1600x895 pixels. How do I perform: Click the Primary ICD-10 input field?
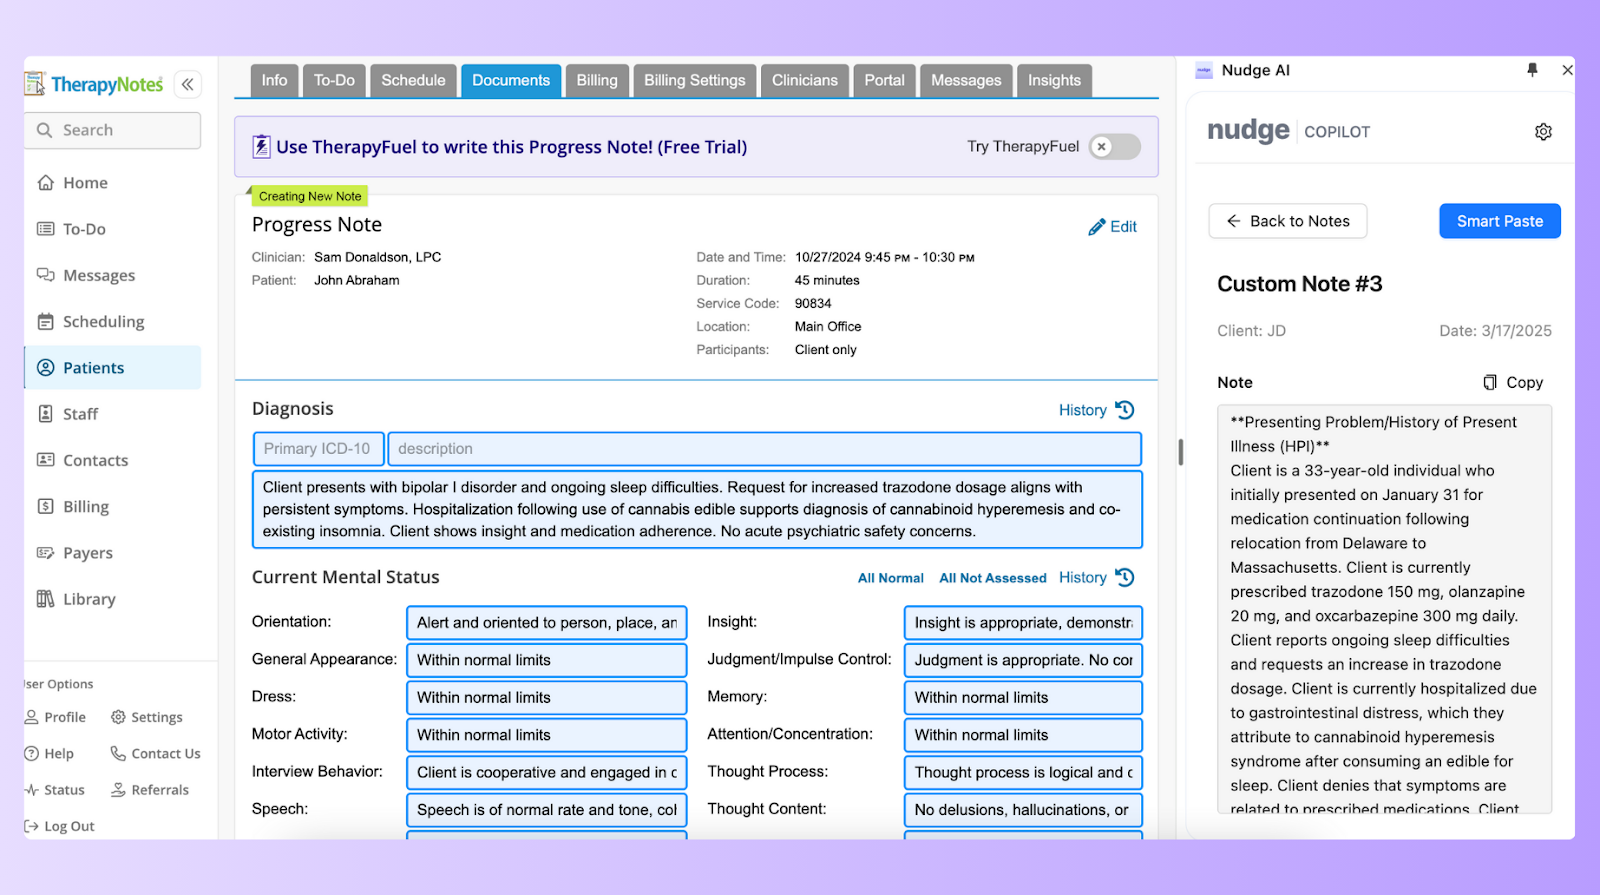click(x=318, y=449)
